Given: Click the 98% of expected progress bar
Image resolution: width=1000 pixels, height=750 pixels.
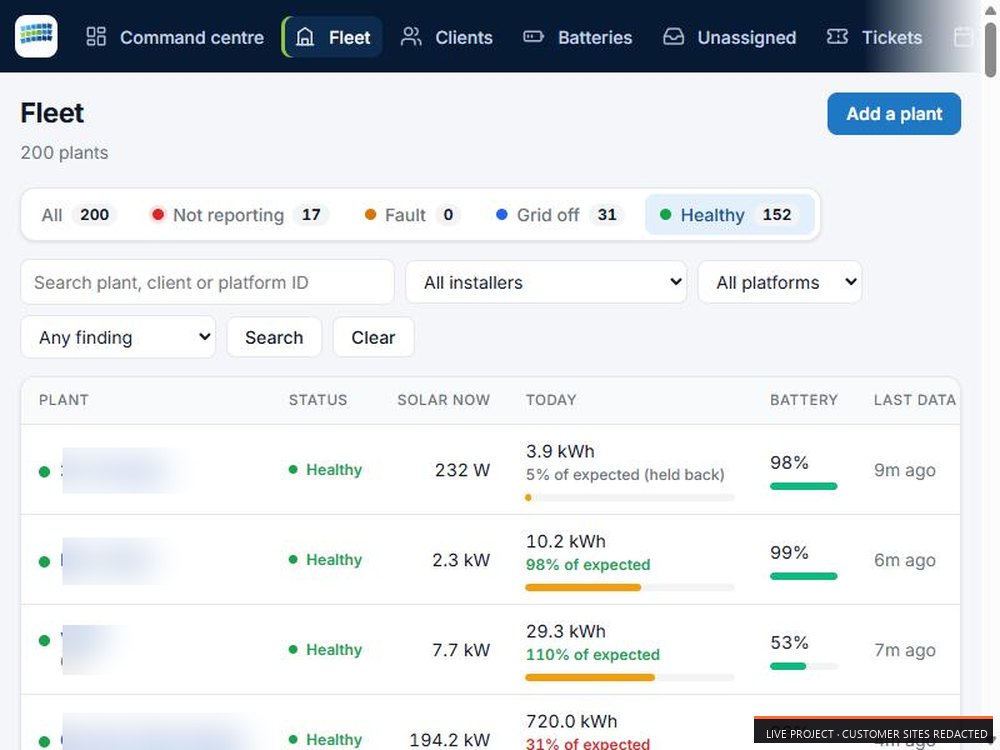Looking at the screenshot, I should 630,587.
